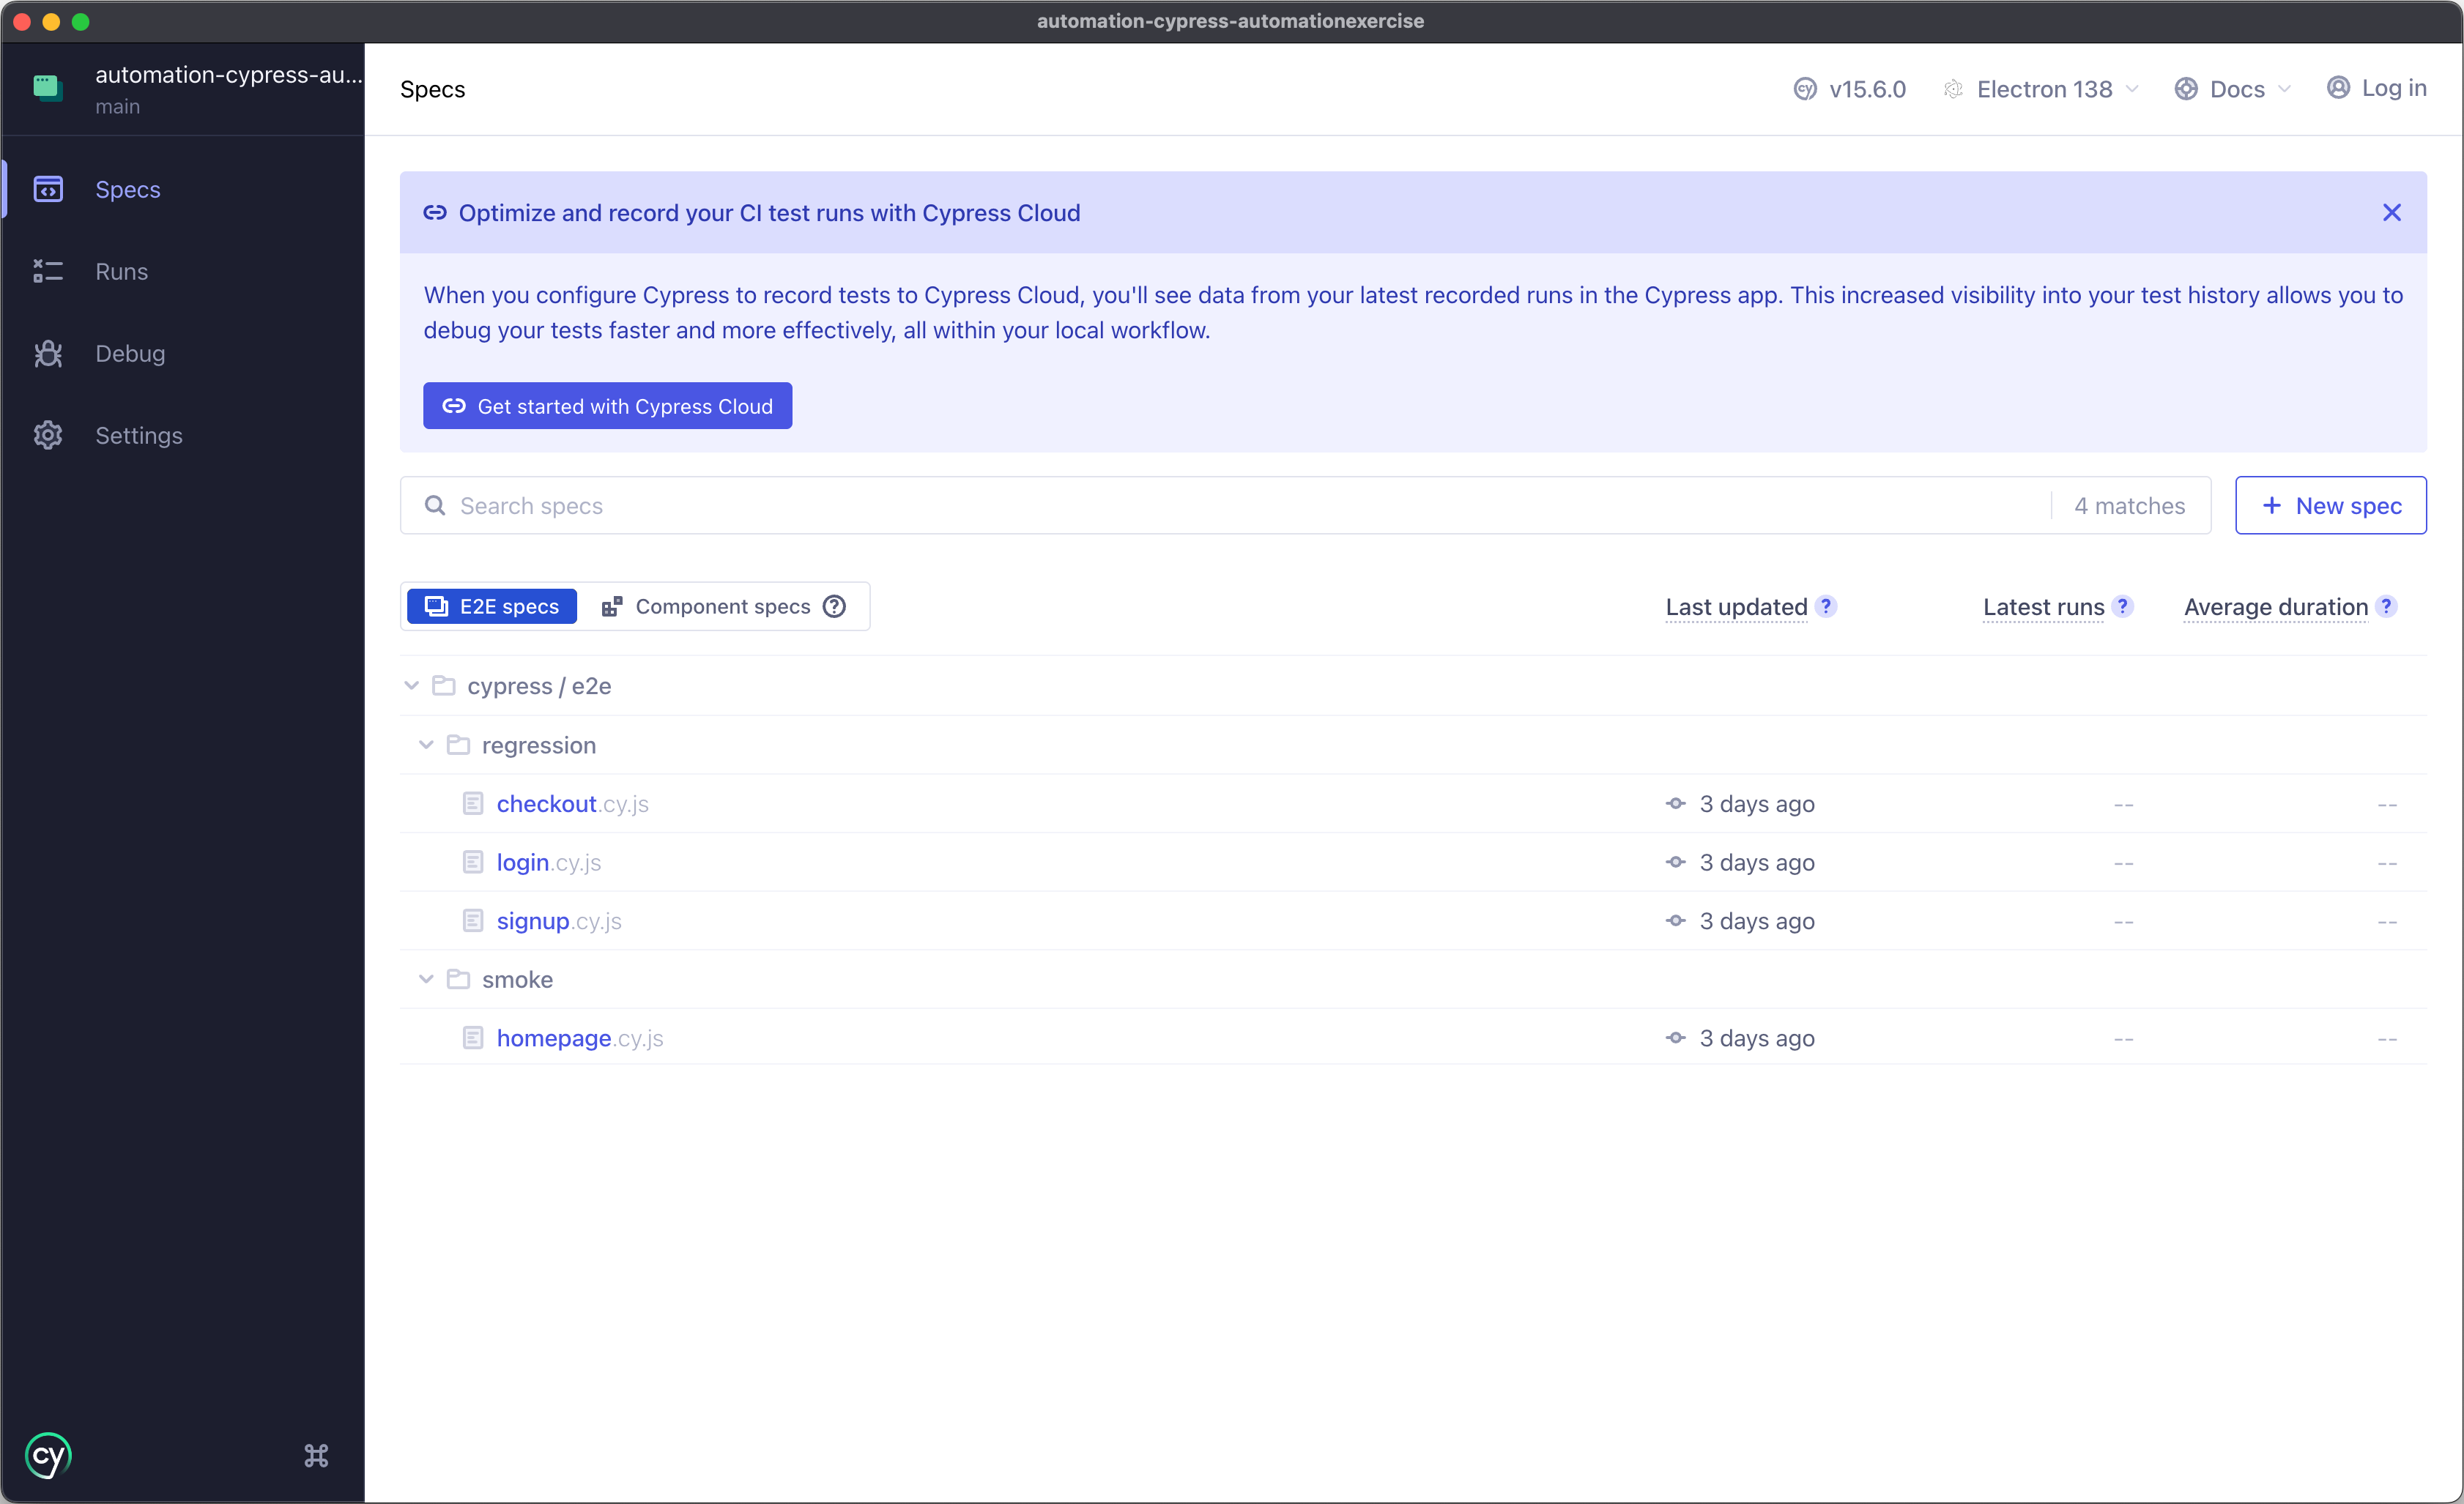Click the Runs list icon in sidebar
This screenshot has width=2464, height=1504.
pos(48,272)
